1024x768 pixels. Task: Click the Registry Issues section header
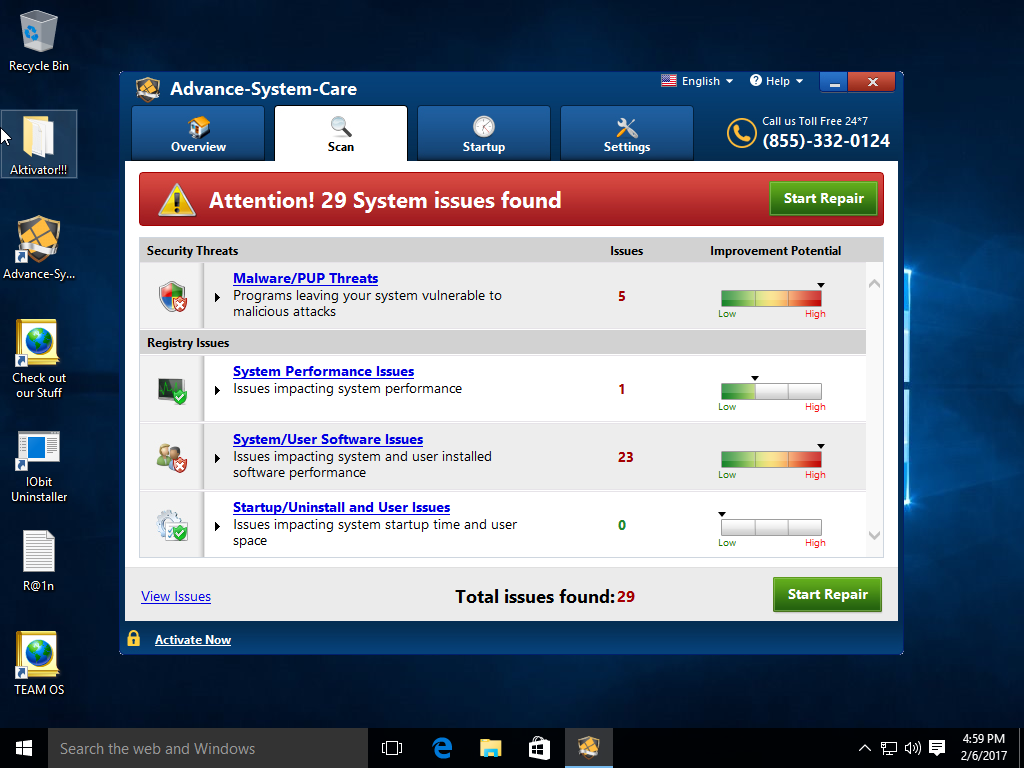tap(188, 343)
